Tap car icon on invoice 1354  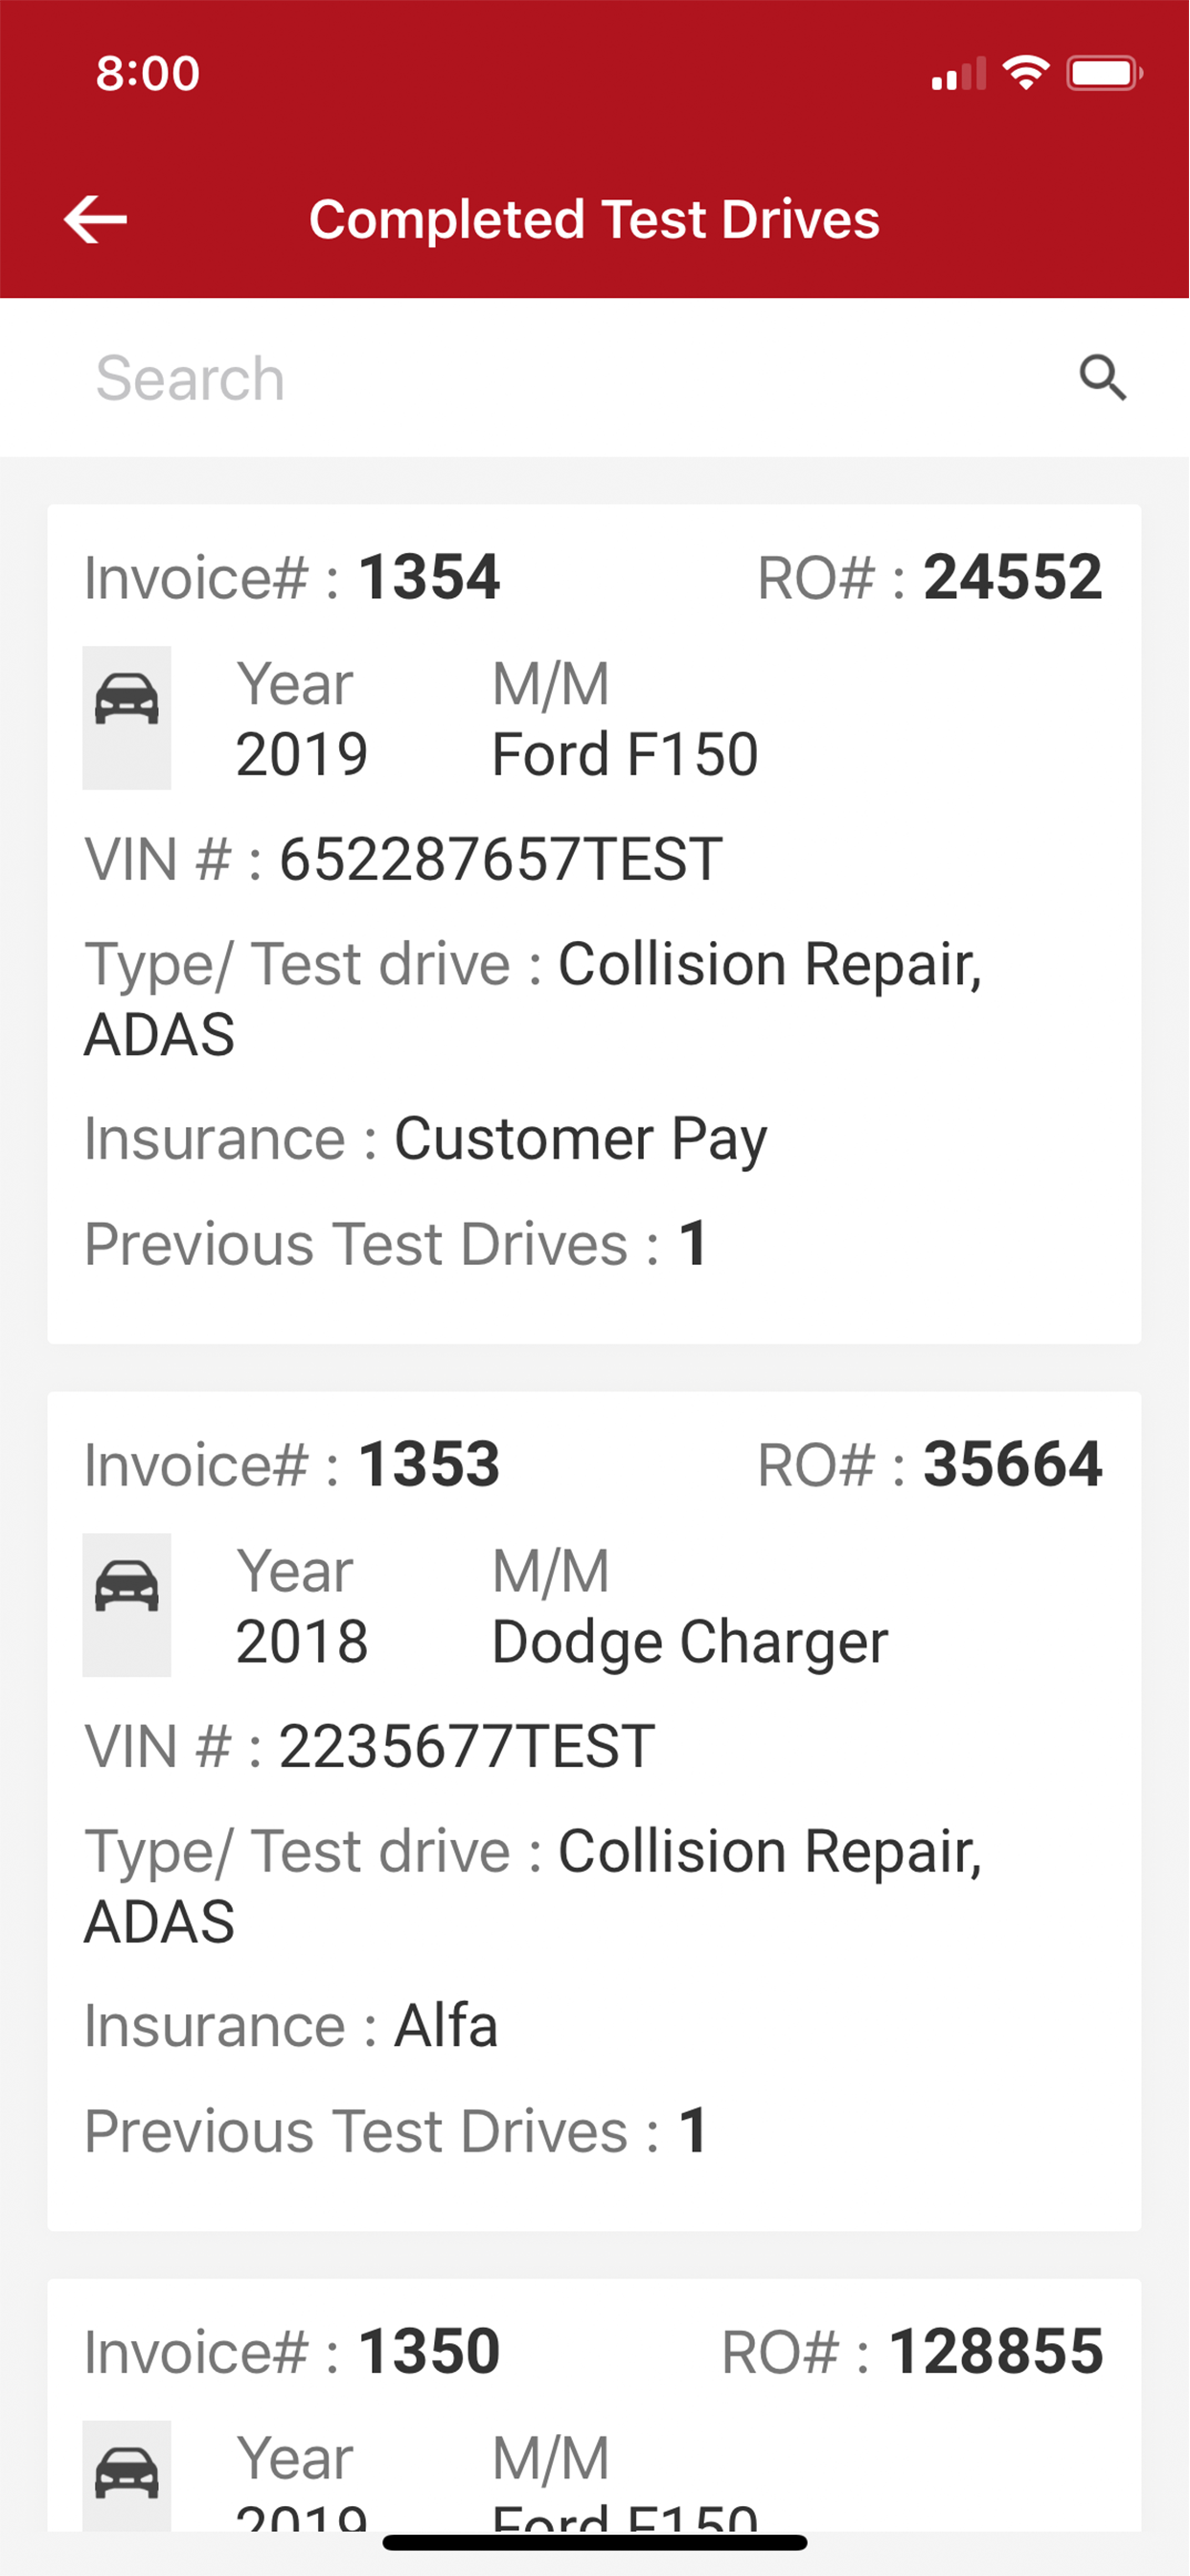(127, 718)
